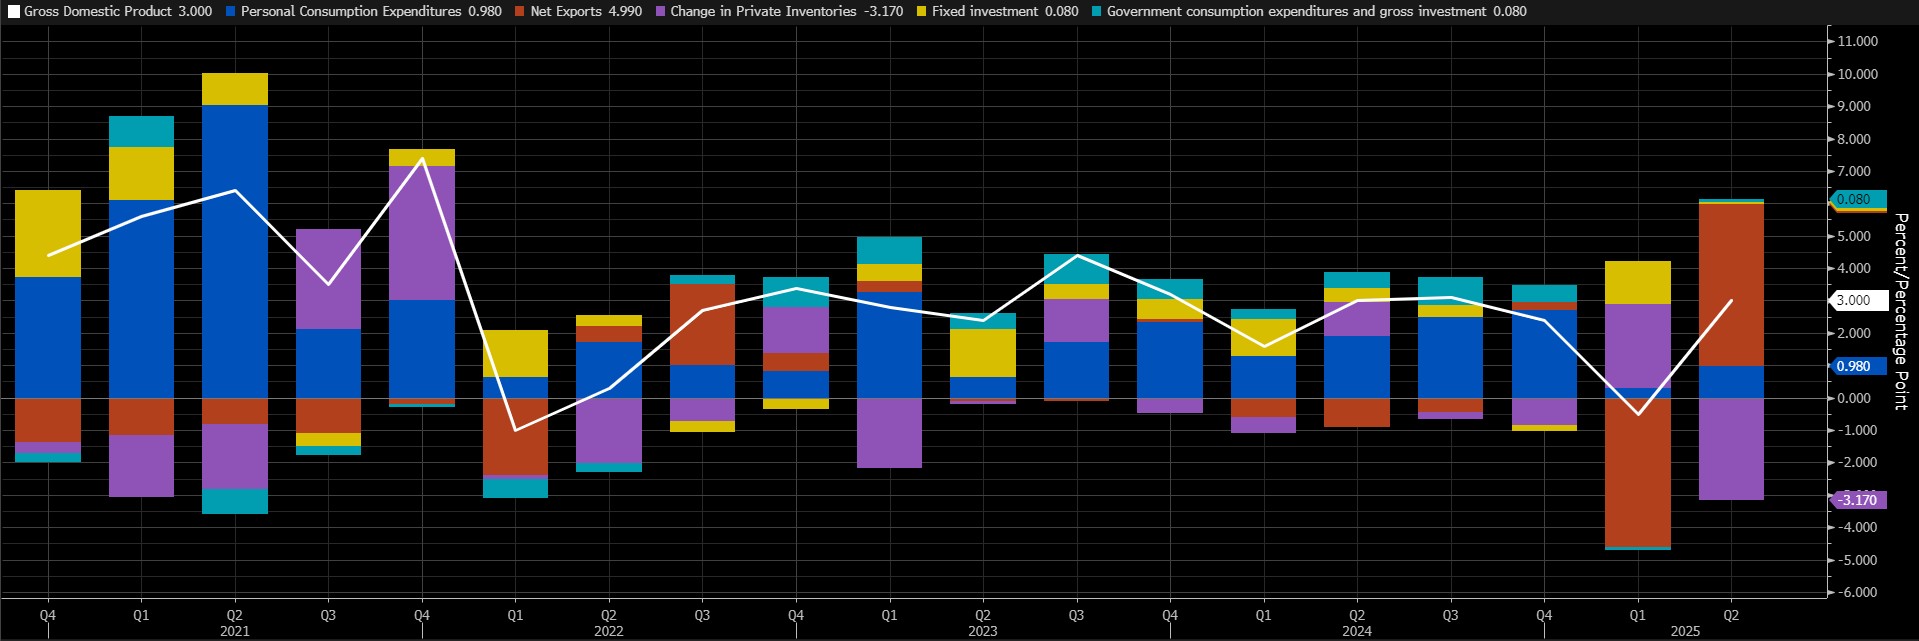1919x641 pixels.
Task: Click the Percent/Percentage Point axis title
Action: tap(1901, 311)
